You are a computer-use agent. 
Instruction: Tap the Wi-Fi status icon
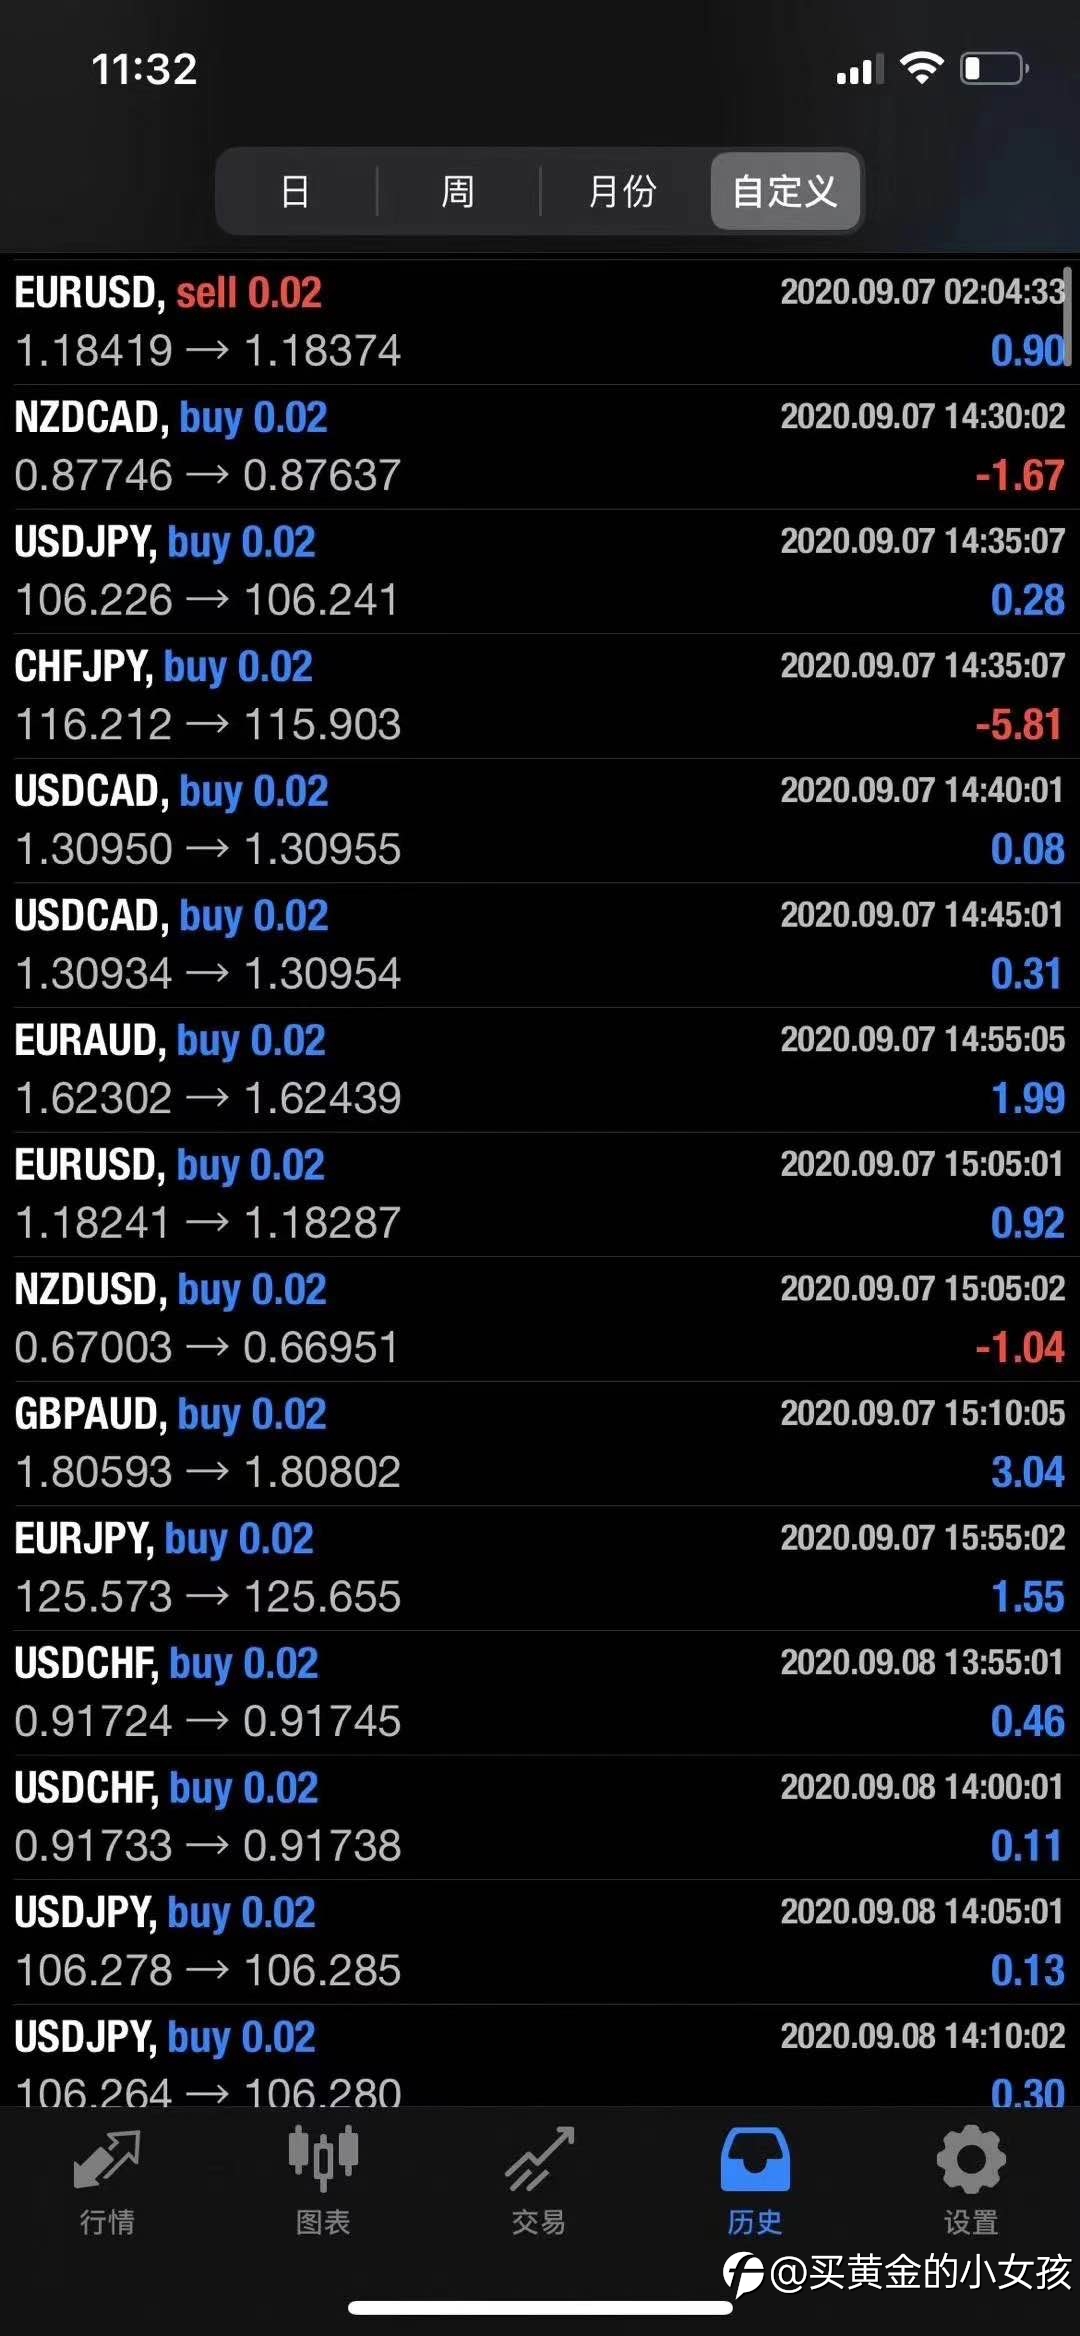tap(921, 68)
